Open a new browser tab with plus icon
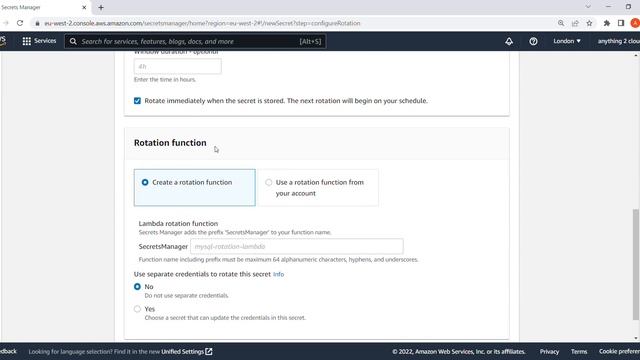This screenshot has width=640, height=360. coord(101,7)
